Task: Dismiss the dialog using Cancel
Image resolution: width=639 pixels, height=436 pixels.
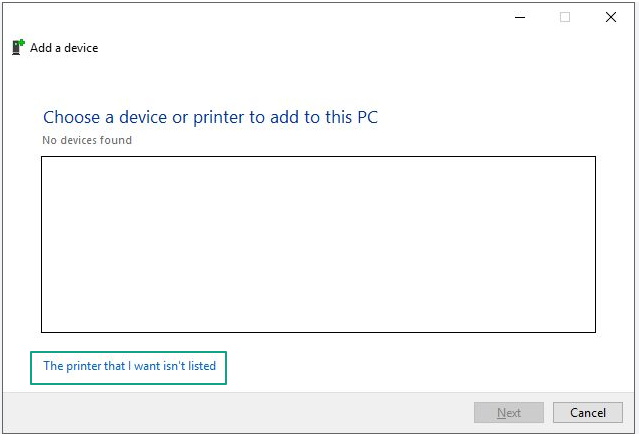Action: [x=588, y=413]
